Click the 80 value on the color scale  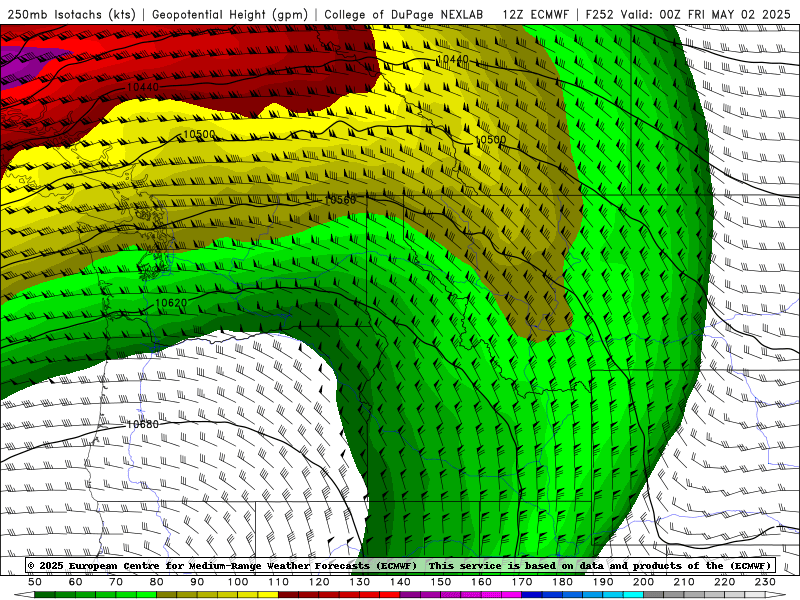click(157, 582)
